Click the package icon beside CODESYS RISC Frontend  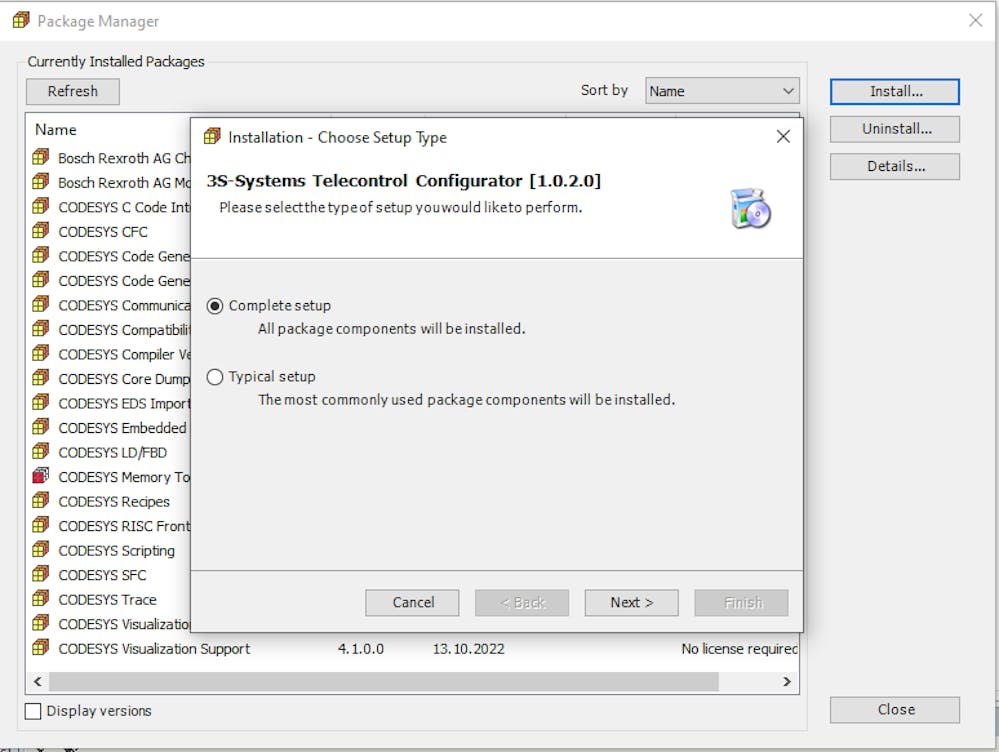click(x=40, y=524)
